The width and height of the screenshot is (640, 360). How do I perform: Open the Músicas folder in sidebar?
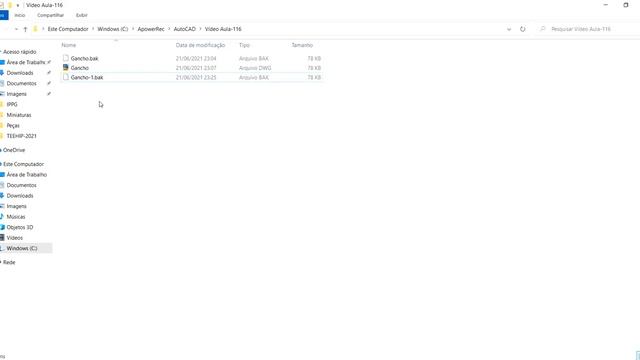point(16,217)
